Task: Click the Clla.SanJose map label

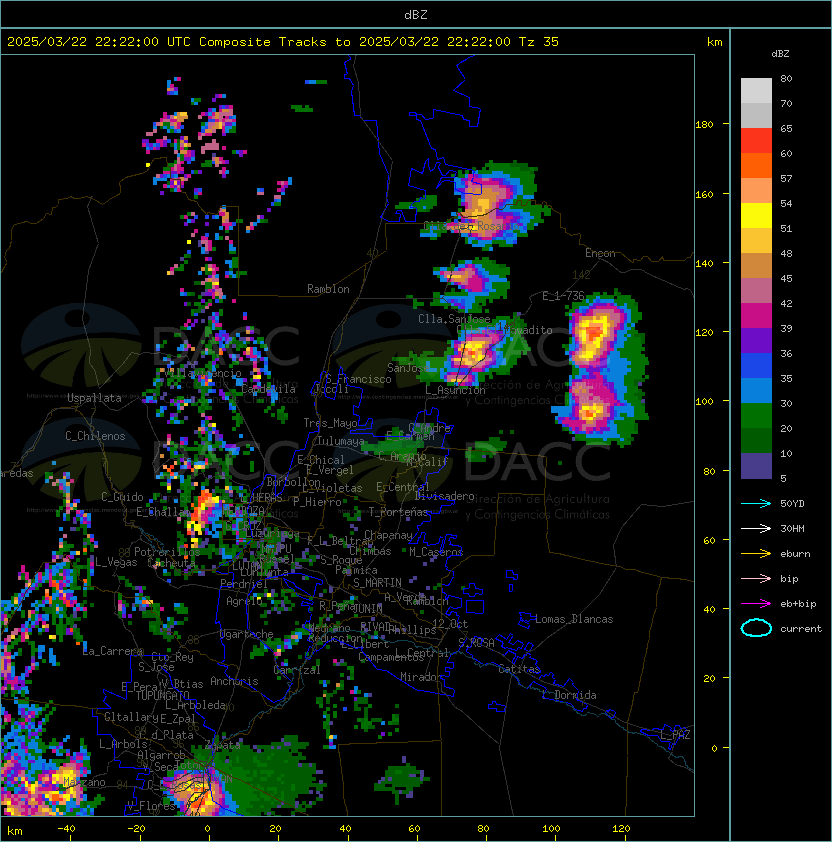Action: tap(454, 319)
